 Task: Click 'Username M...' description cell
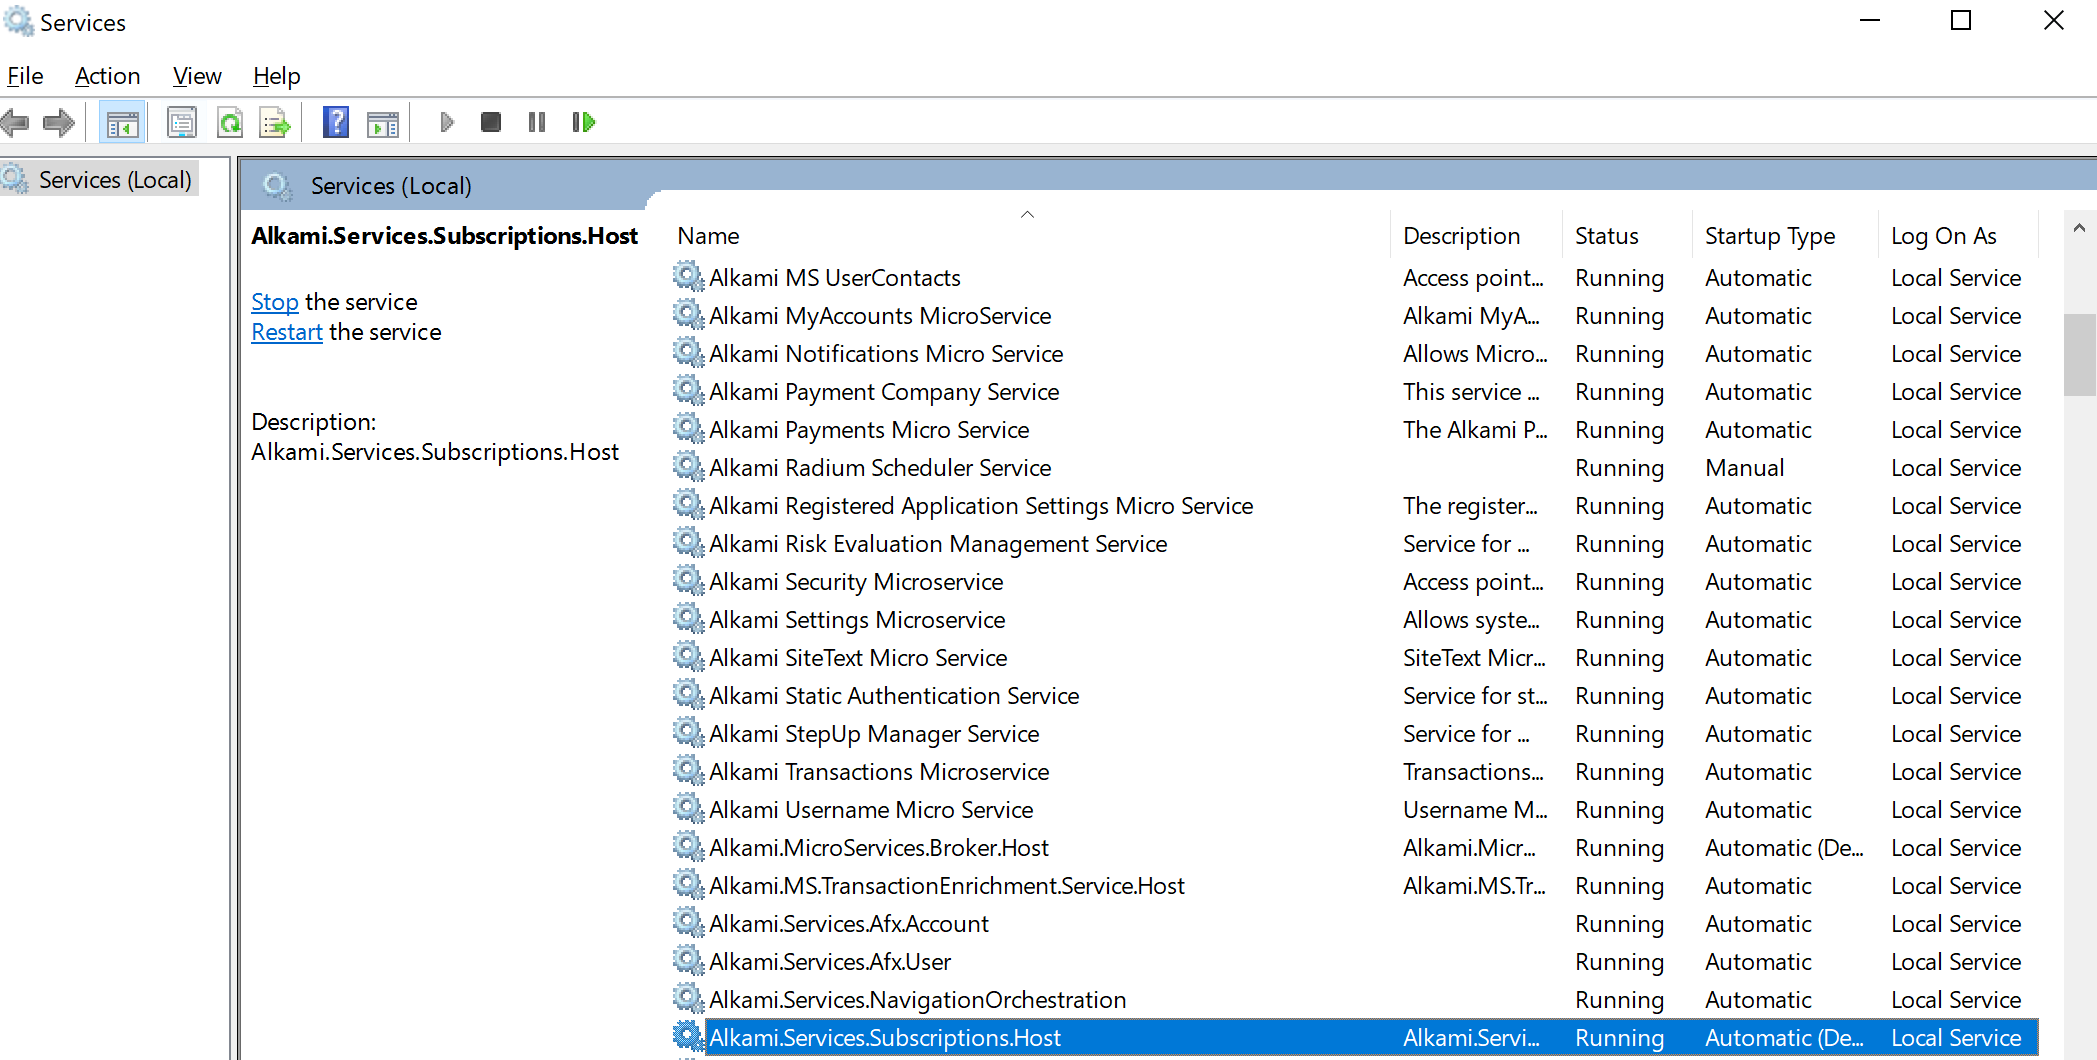tap(1475, 810)
